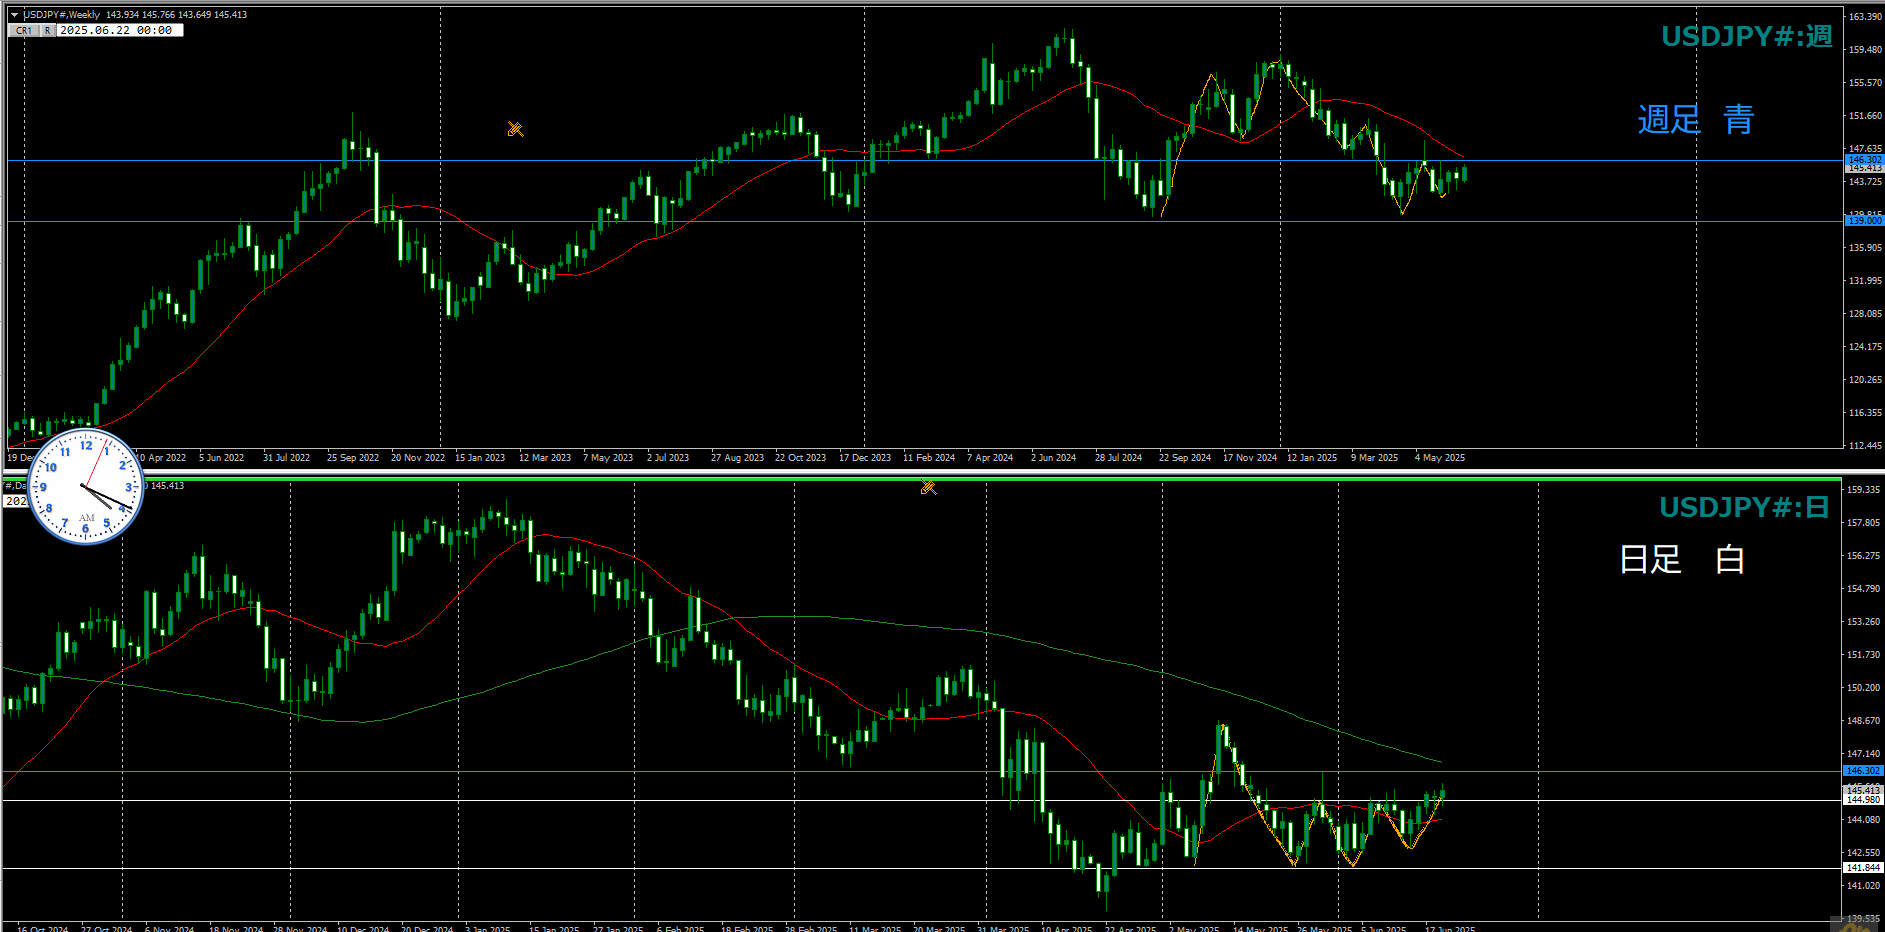
Task: Click the 120.265 price on weekly axis
Action: point(1865,380)
